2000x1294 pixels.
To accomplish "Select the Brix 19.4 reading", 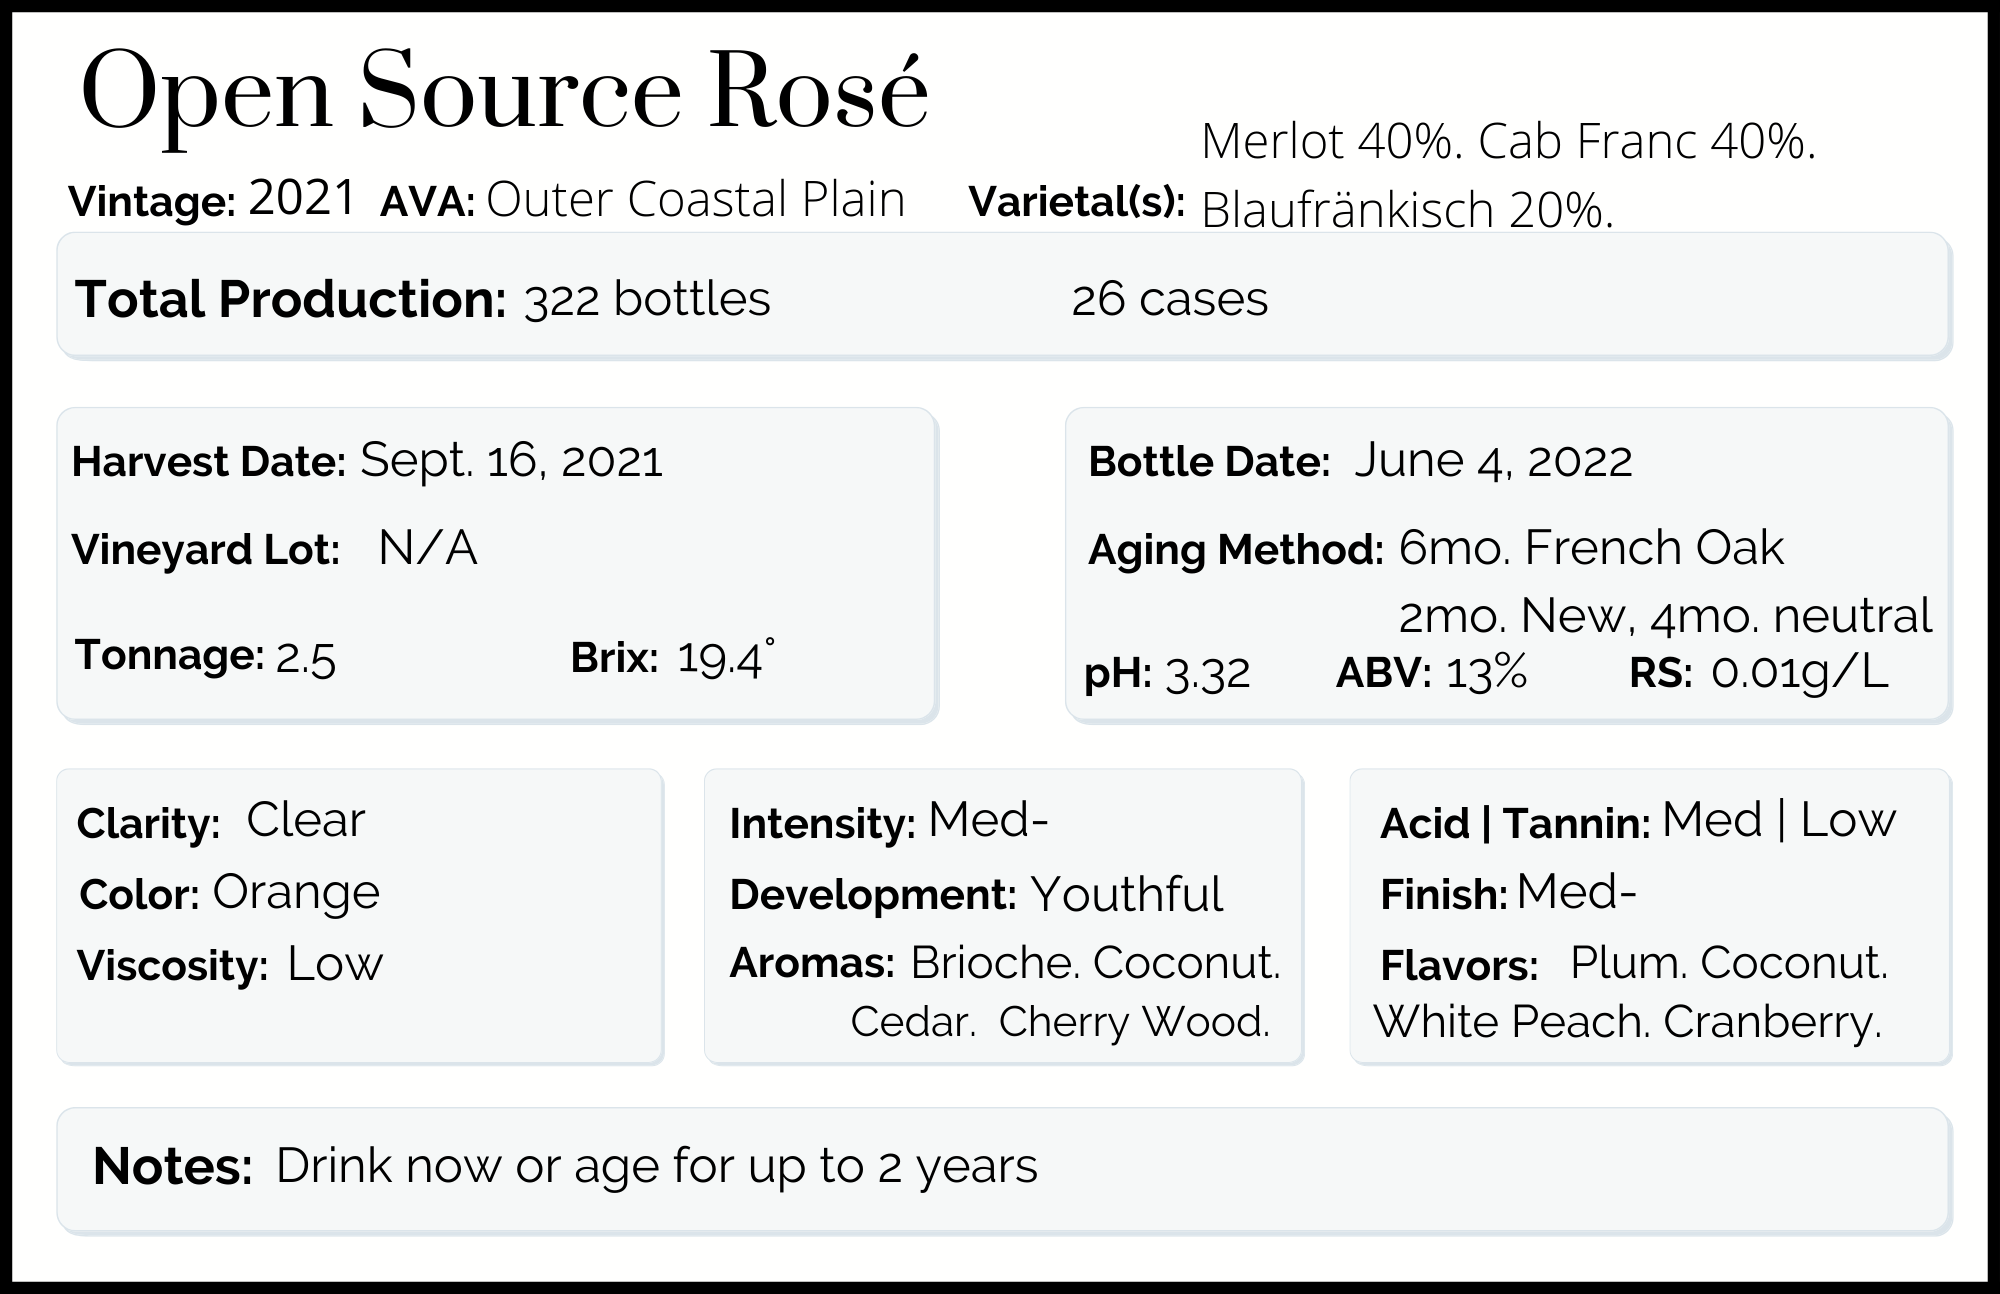I will pyautogui.click(x=725, y=657).
